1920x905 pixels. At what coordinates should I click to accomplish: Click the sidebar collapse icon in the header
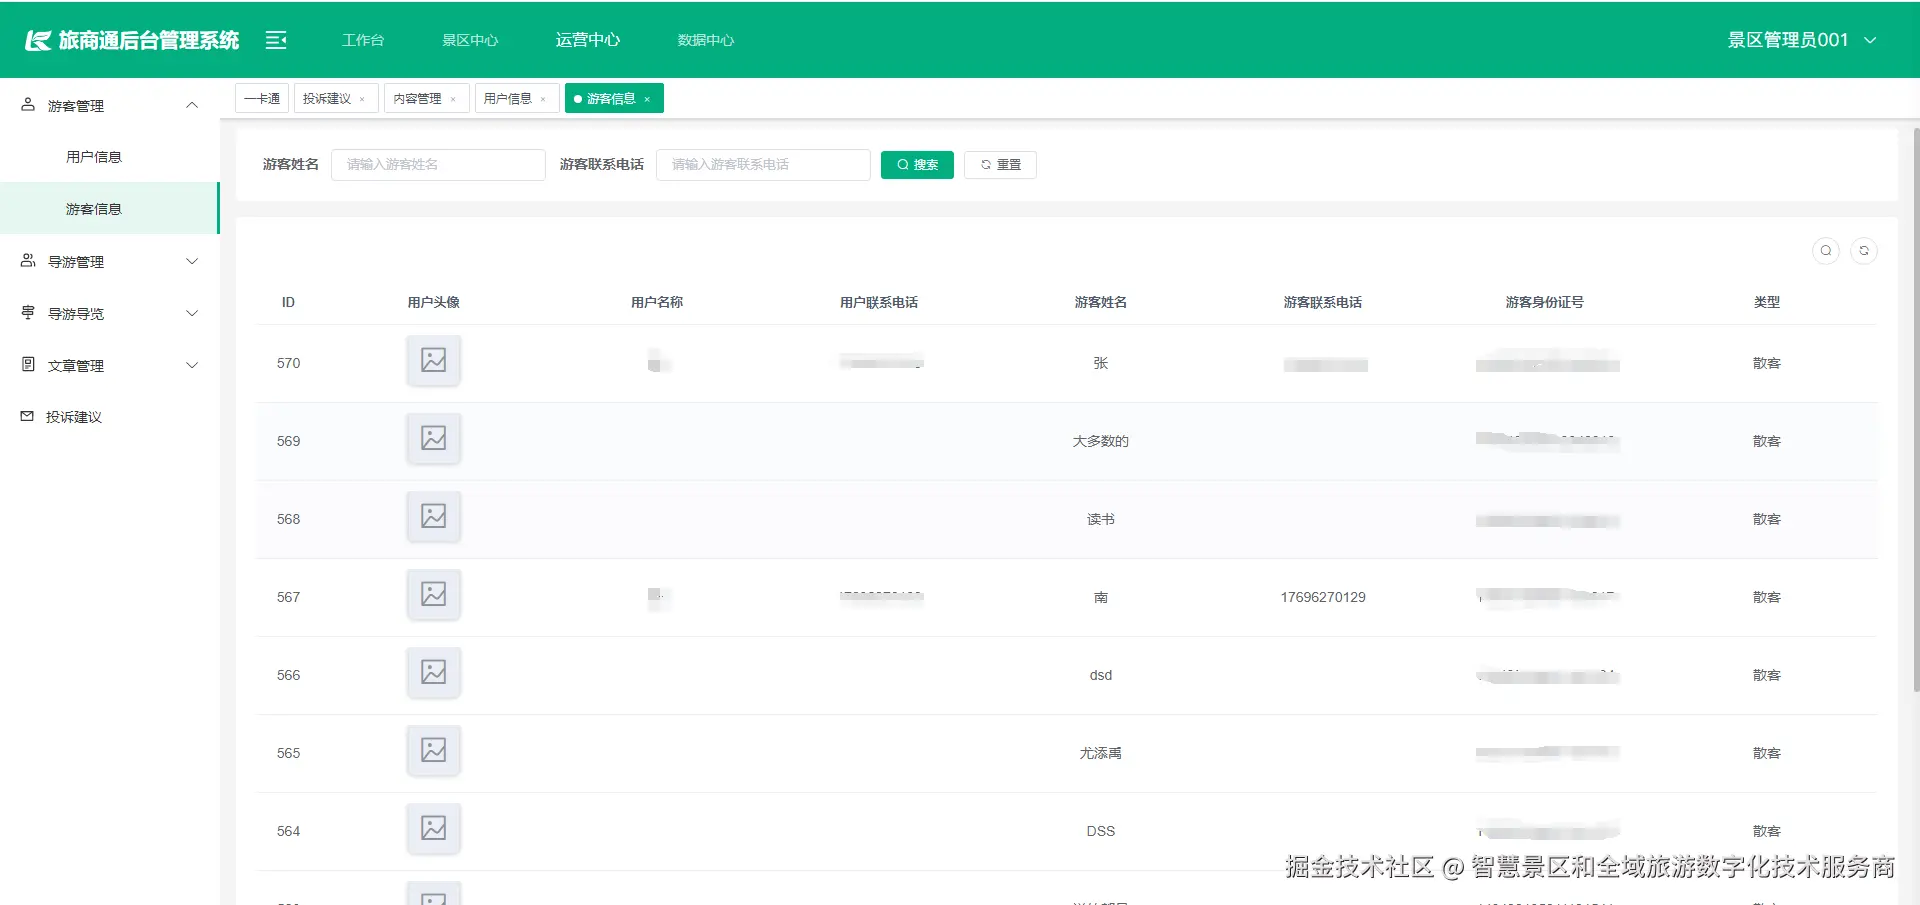[275, 40]
